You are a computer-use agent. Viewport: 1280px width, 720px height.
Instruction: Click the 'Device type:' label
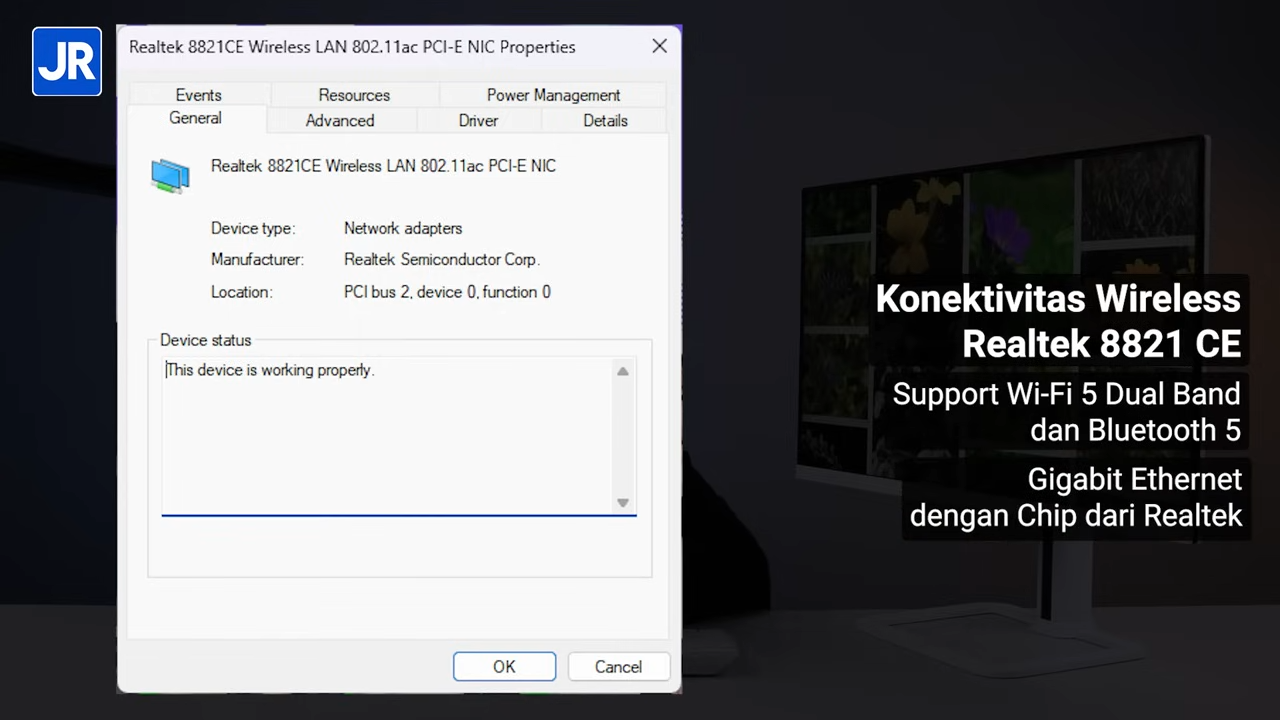tap(253, 228)
